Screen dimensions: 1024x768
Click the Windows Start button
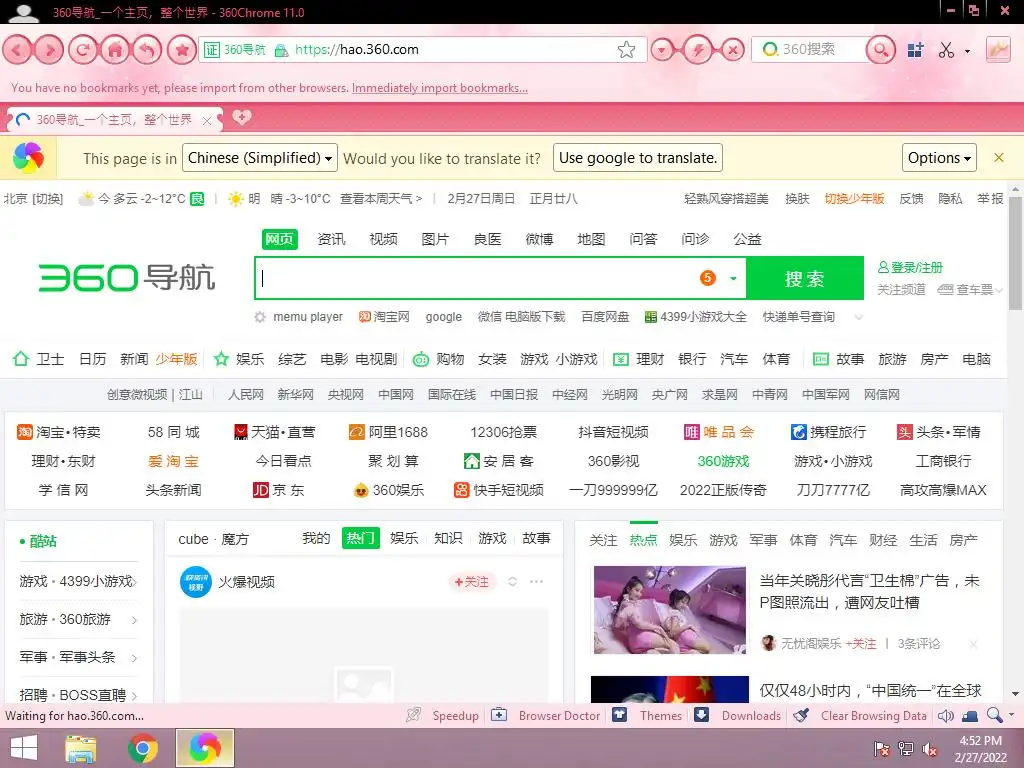(24, 748)
